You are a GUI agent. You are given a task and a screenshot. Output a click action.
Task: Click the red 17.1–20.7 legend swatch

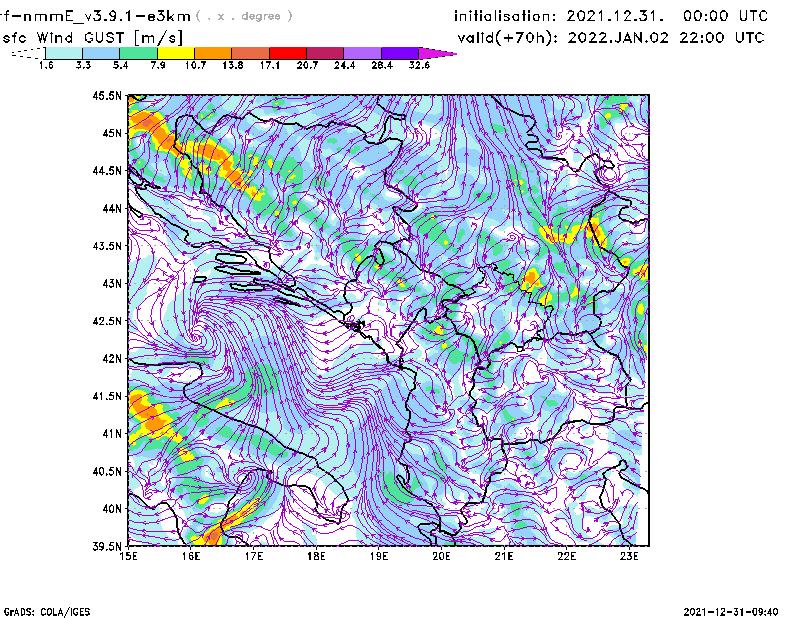(288, 53)
